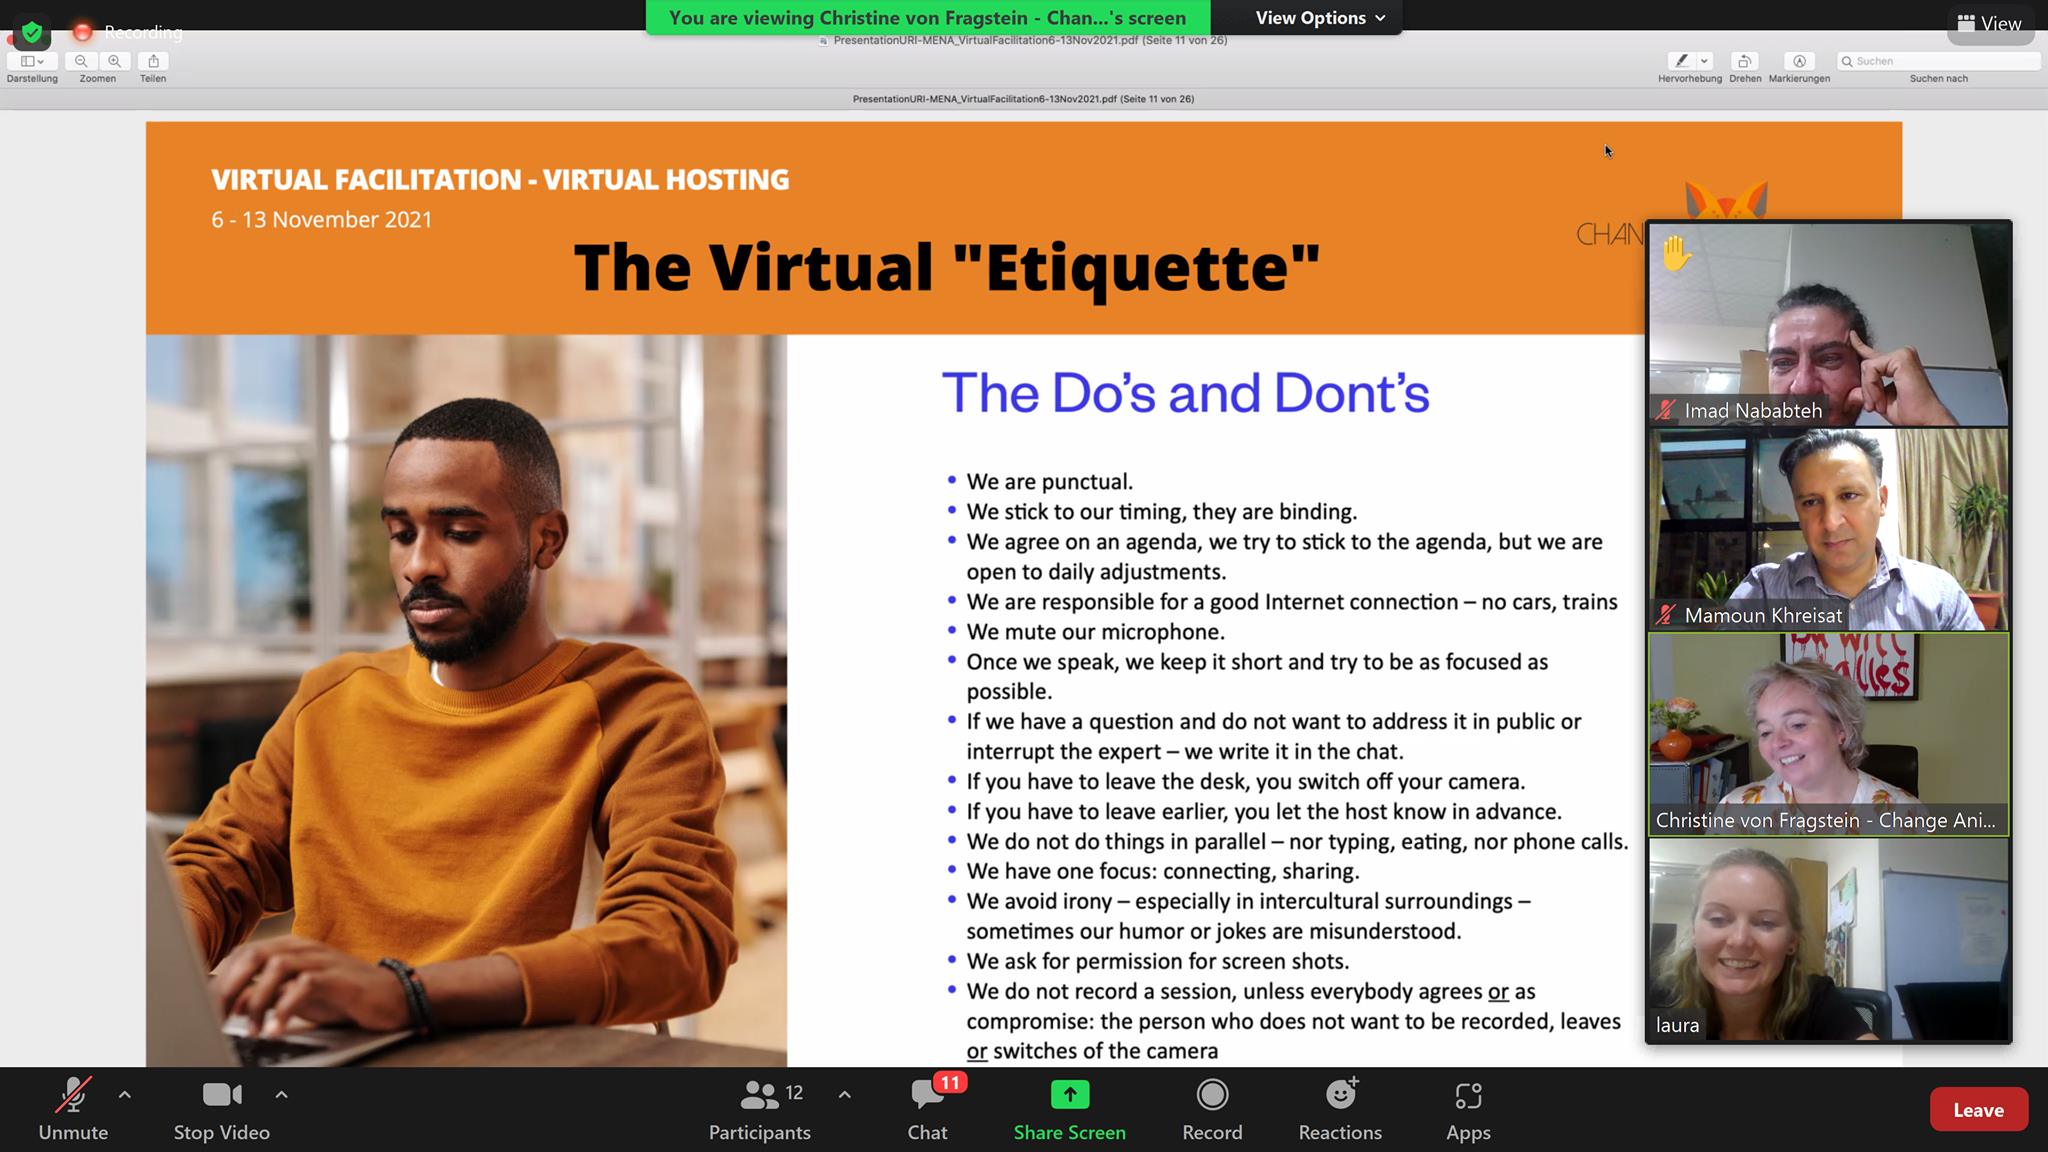Click 'We stick to our timing, they are binding.'

coord(1161,512)
